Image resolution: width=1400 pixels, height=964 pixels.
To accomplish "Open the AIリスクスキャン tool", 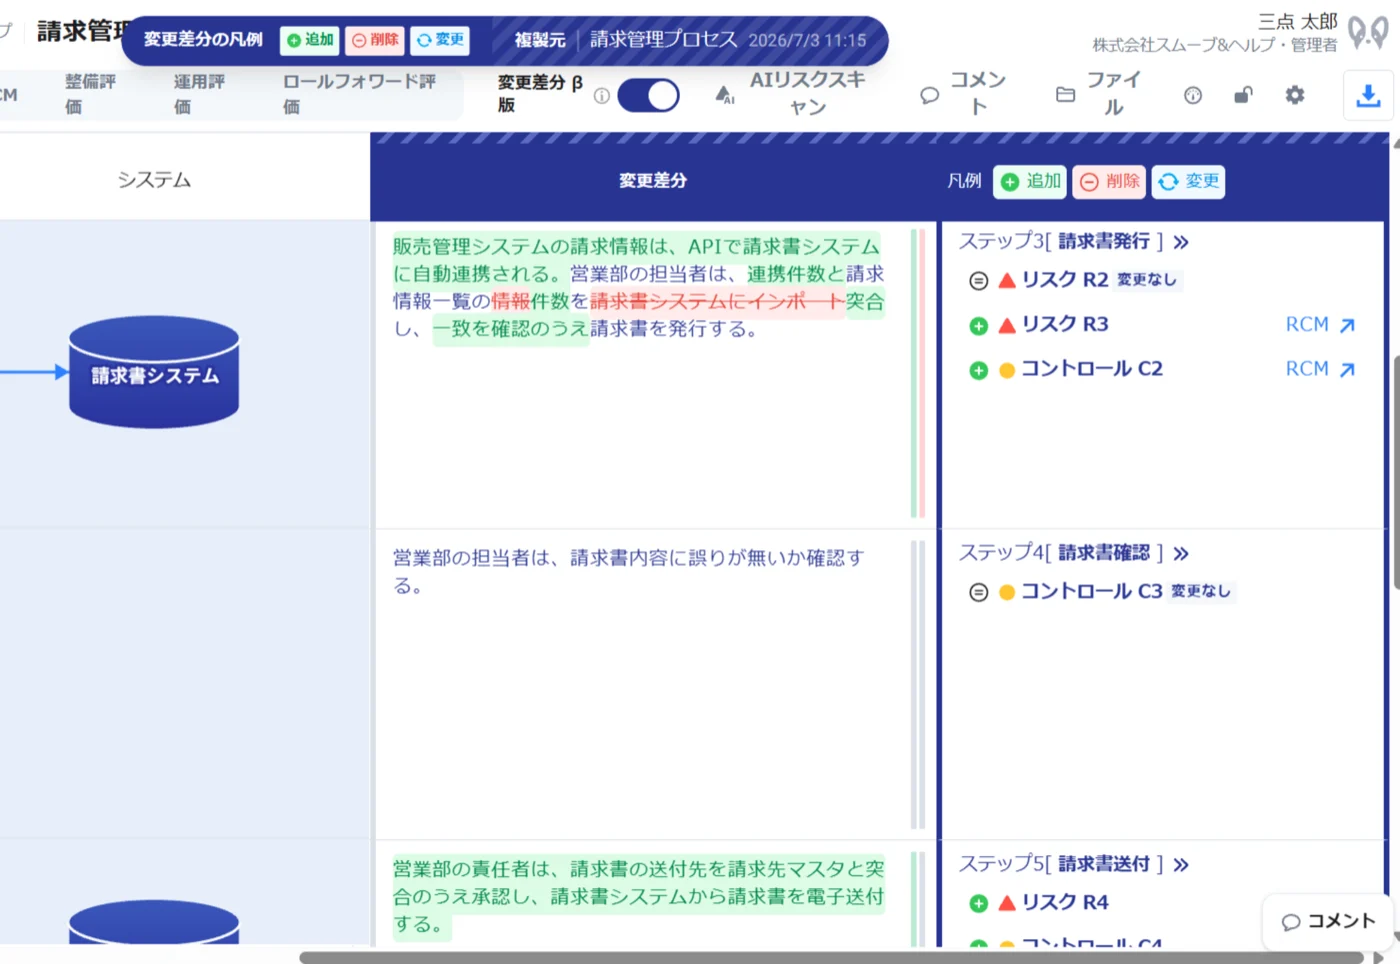I will (790, 94).
